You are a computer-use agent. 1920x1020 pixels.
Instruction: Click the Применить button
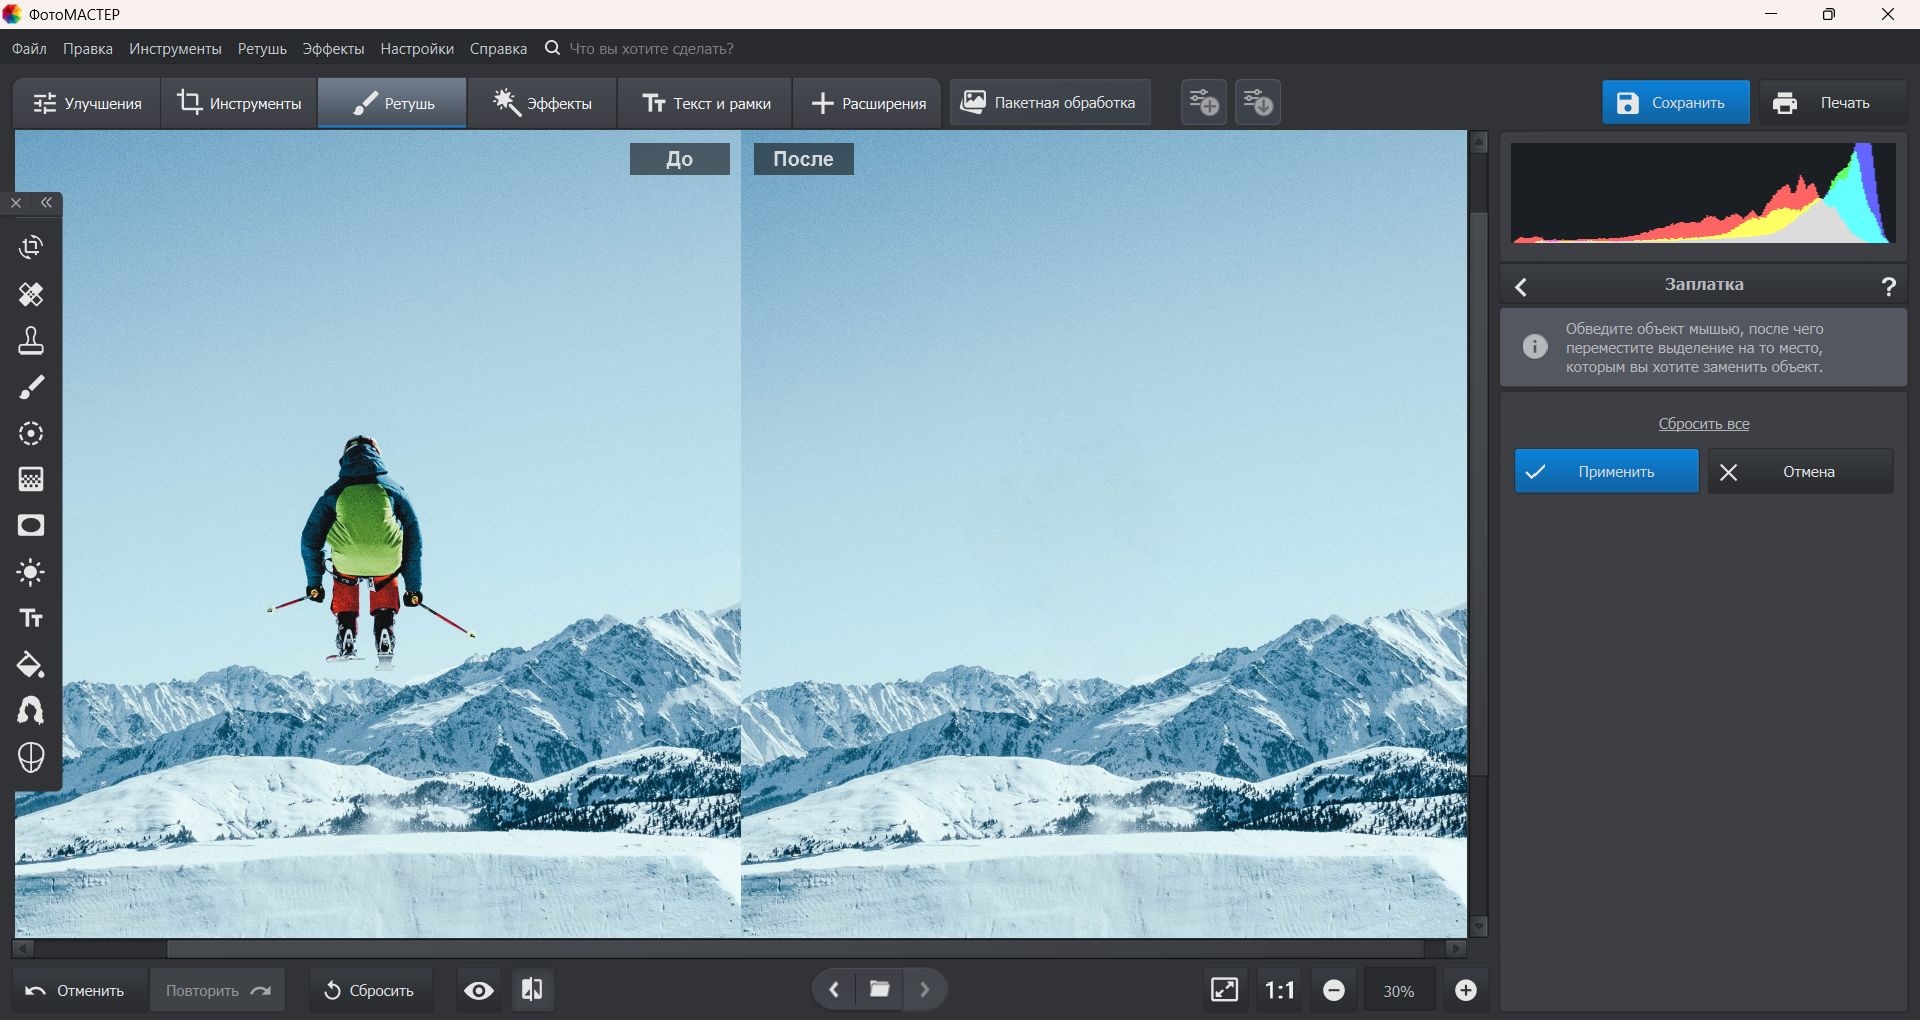(x=1606, y=472)
